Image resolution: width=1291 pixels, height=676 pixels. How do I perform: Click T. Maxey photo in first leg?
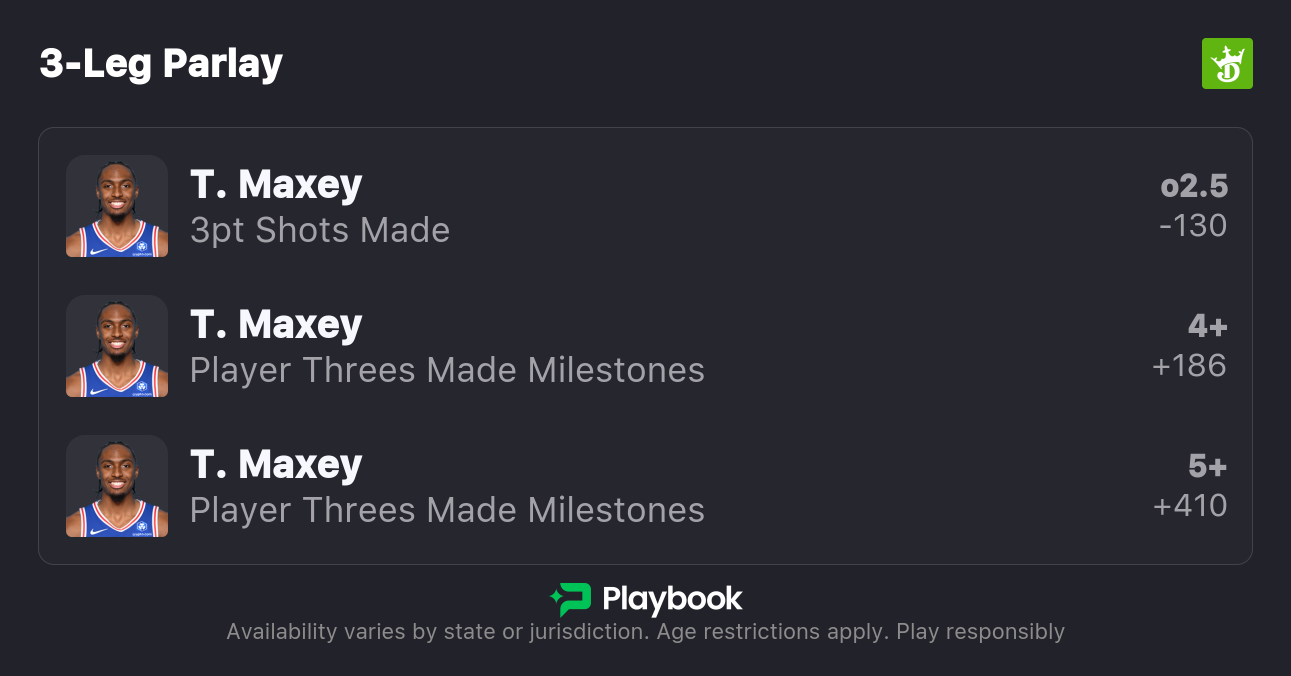(x=117, y=206)
